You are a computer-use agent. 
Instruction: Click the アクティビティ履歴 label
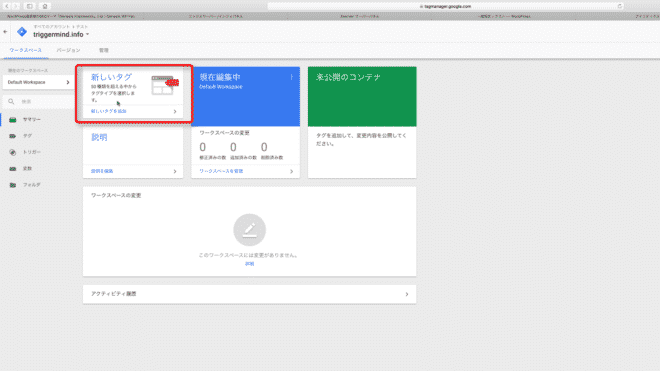114,294
